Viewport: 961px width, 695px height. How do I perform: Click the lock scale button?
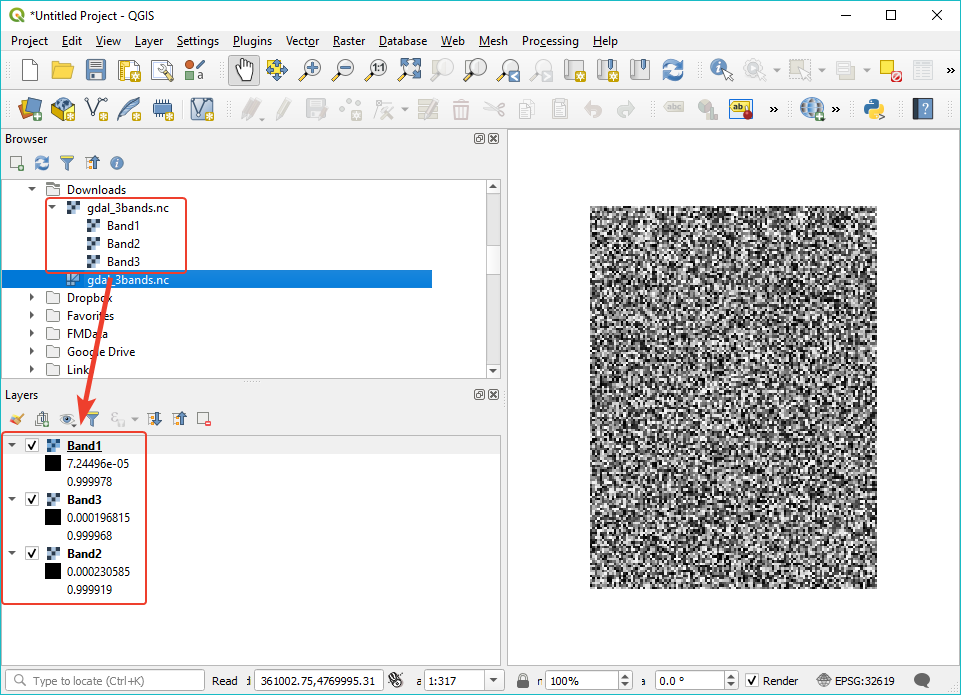524,680
